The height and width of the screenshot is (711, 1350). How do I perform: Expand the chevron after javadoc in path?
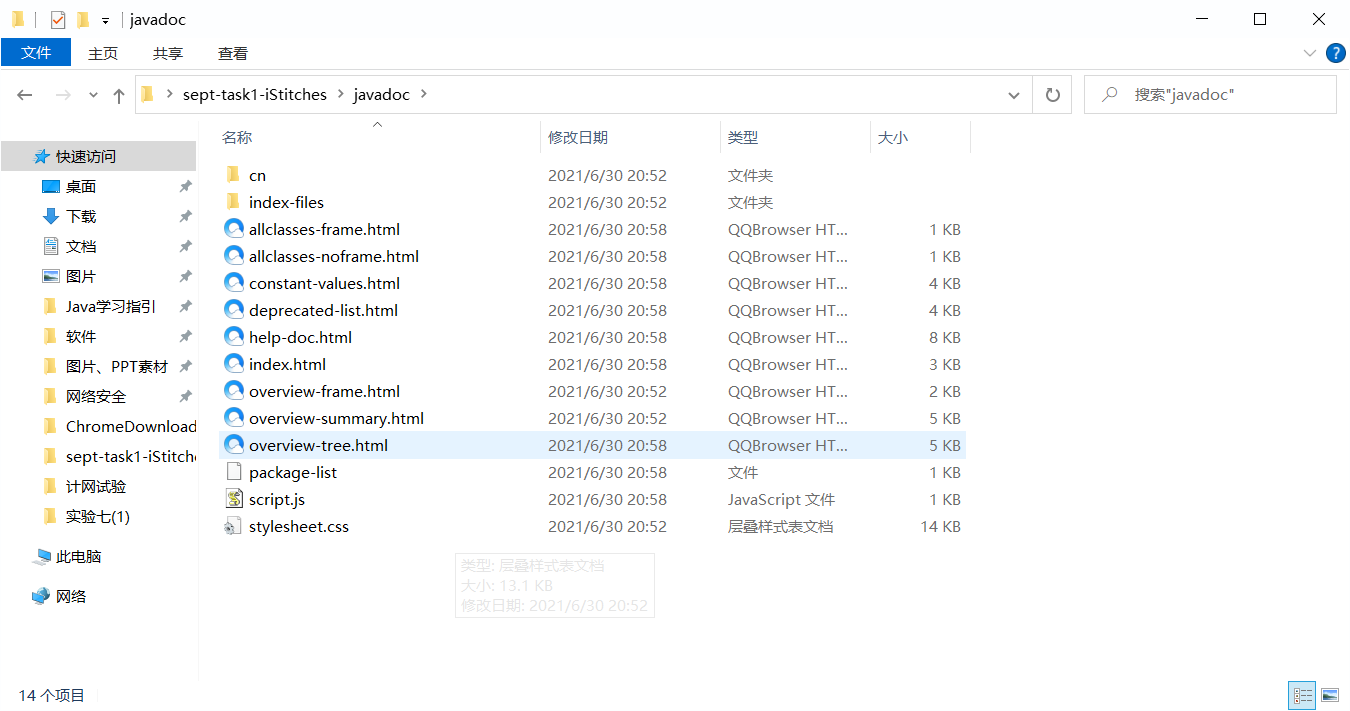(x=422, y=95)
